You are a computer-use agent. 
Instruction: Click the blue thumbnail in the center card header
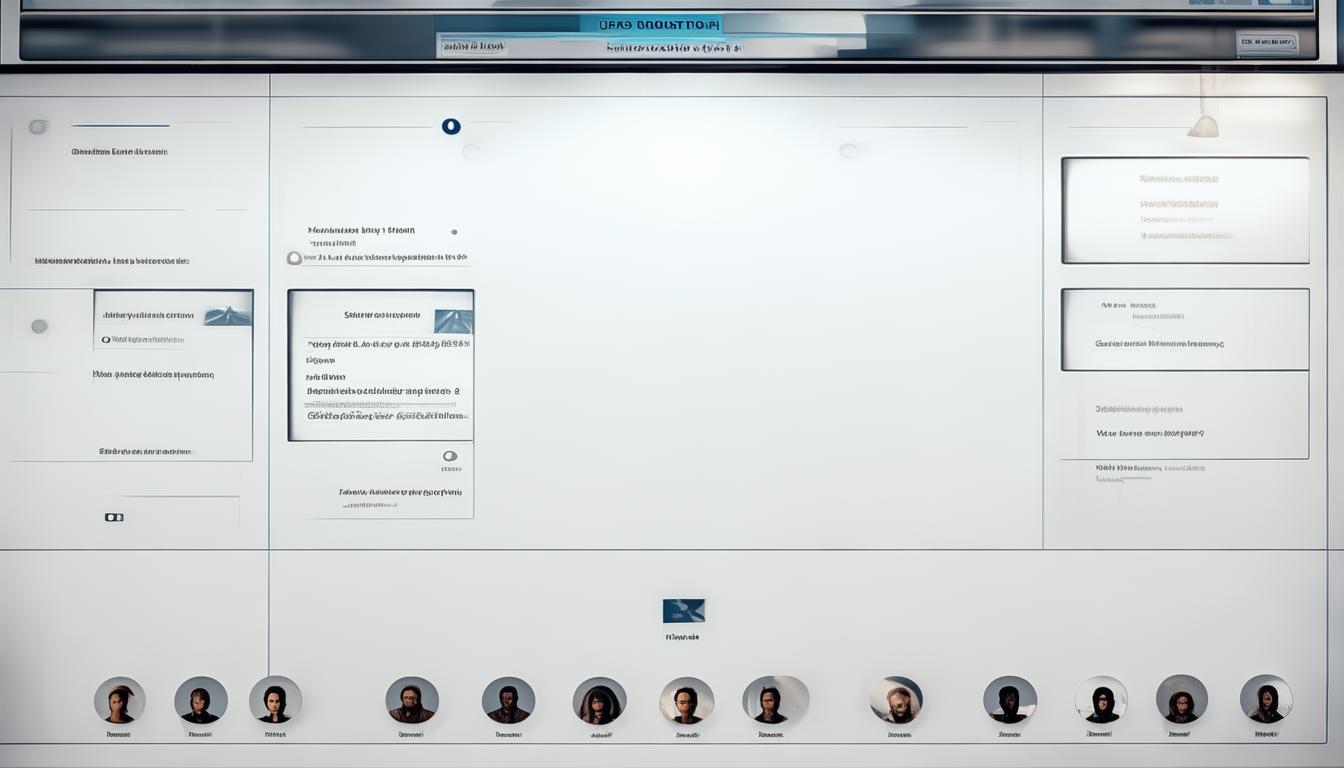[x=454, y=321]
